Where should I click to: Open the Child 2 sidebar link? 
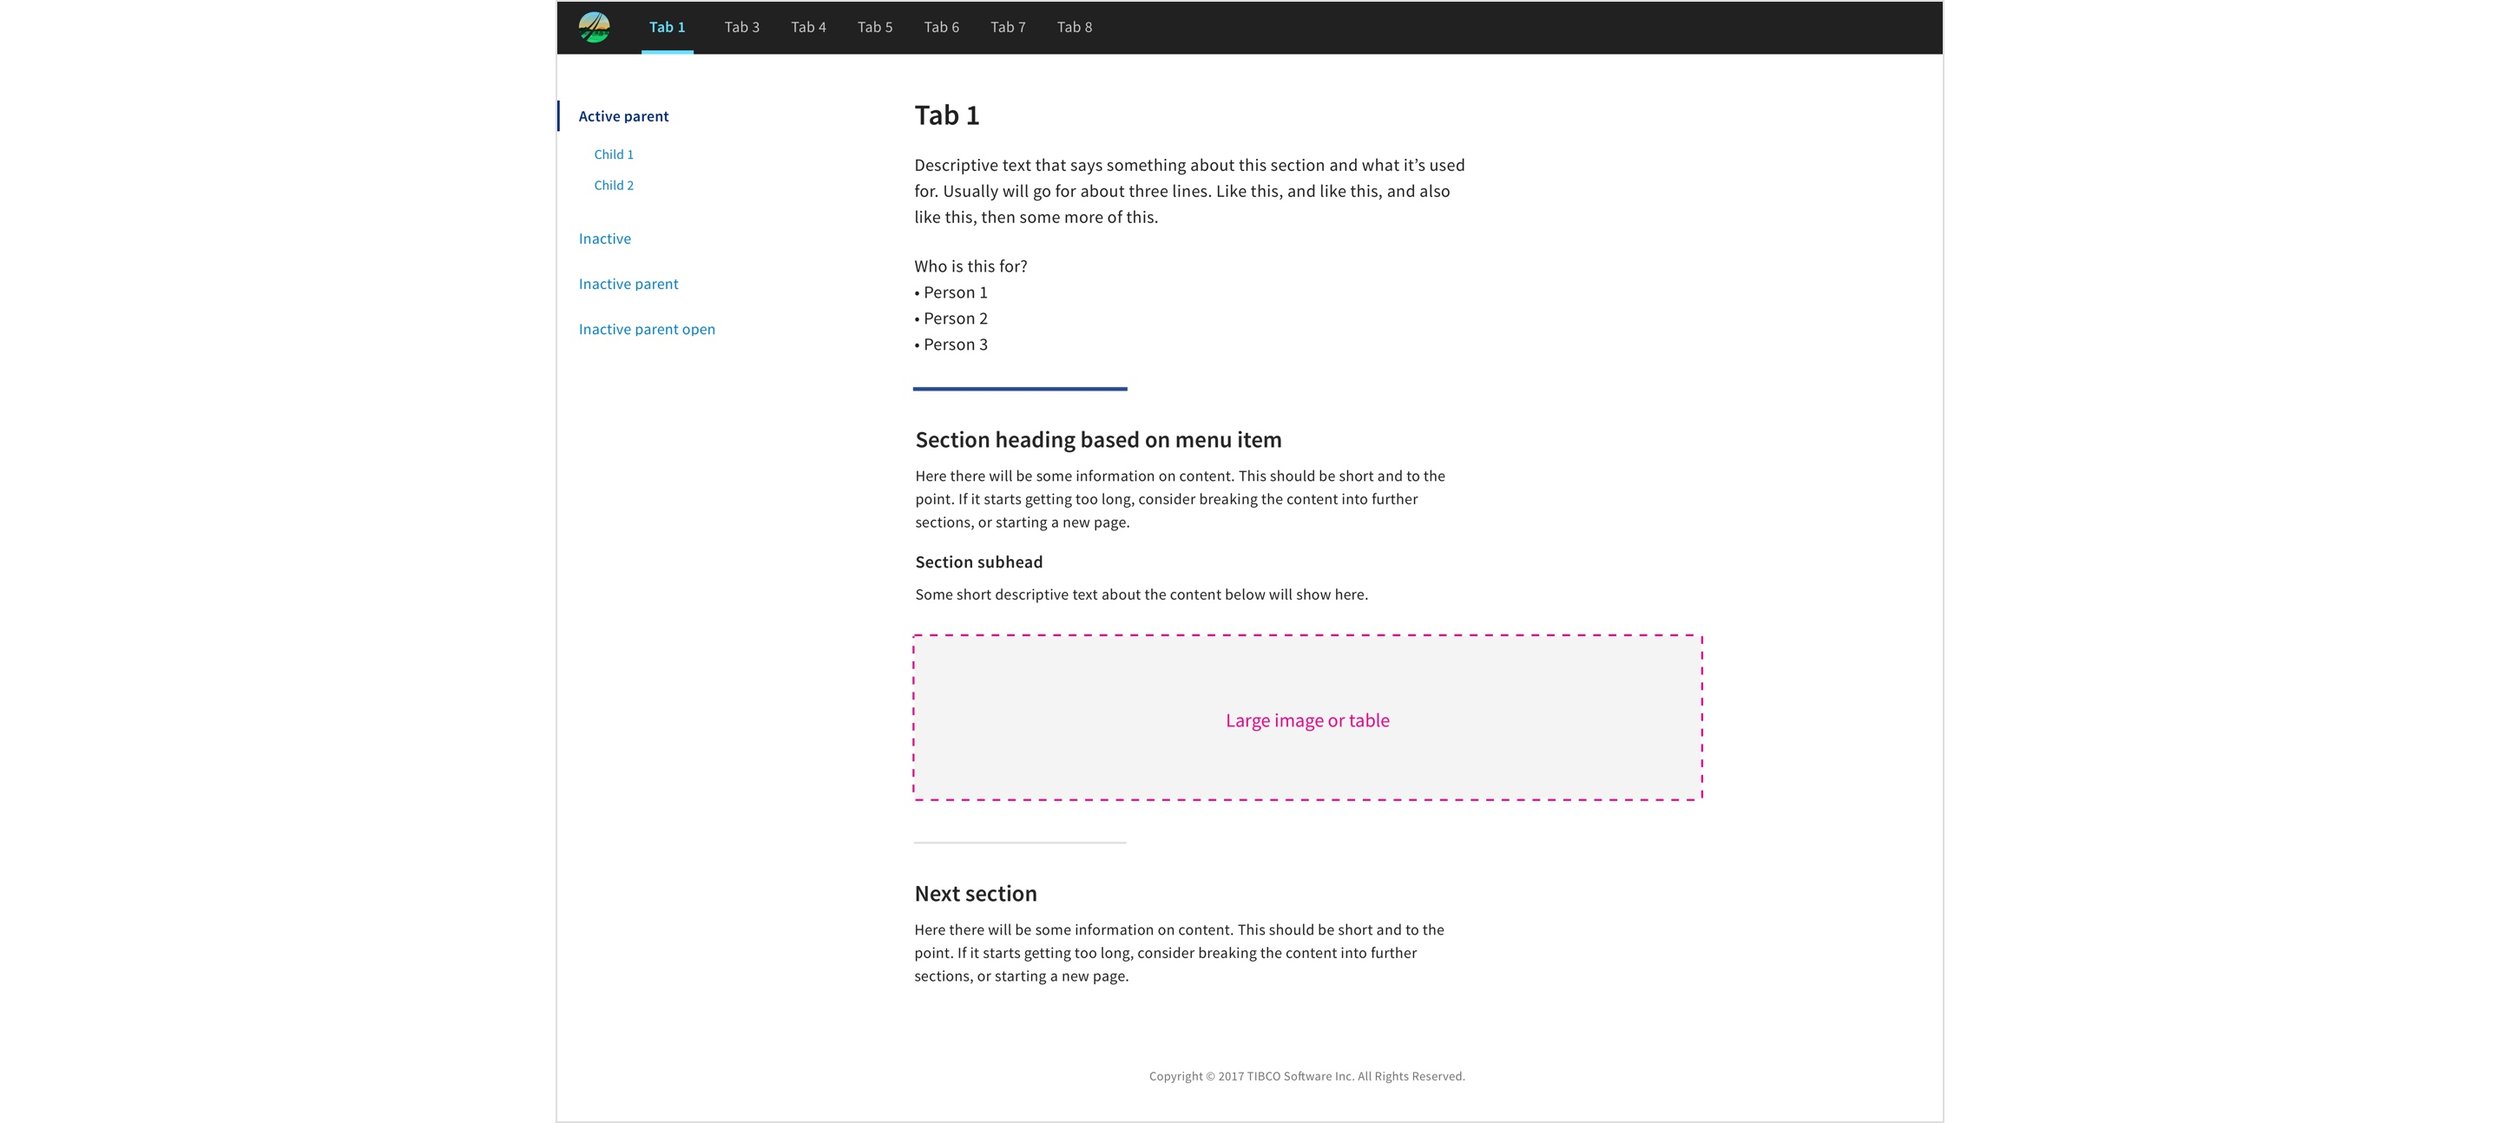614,185
